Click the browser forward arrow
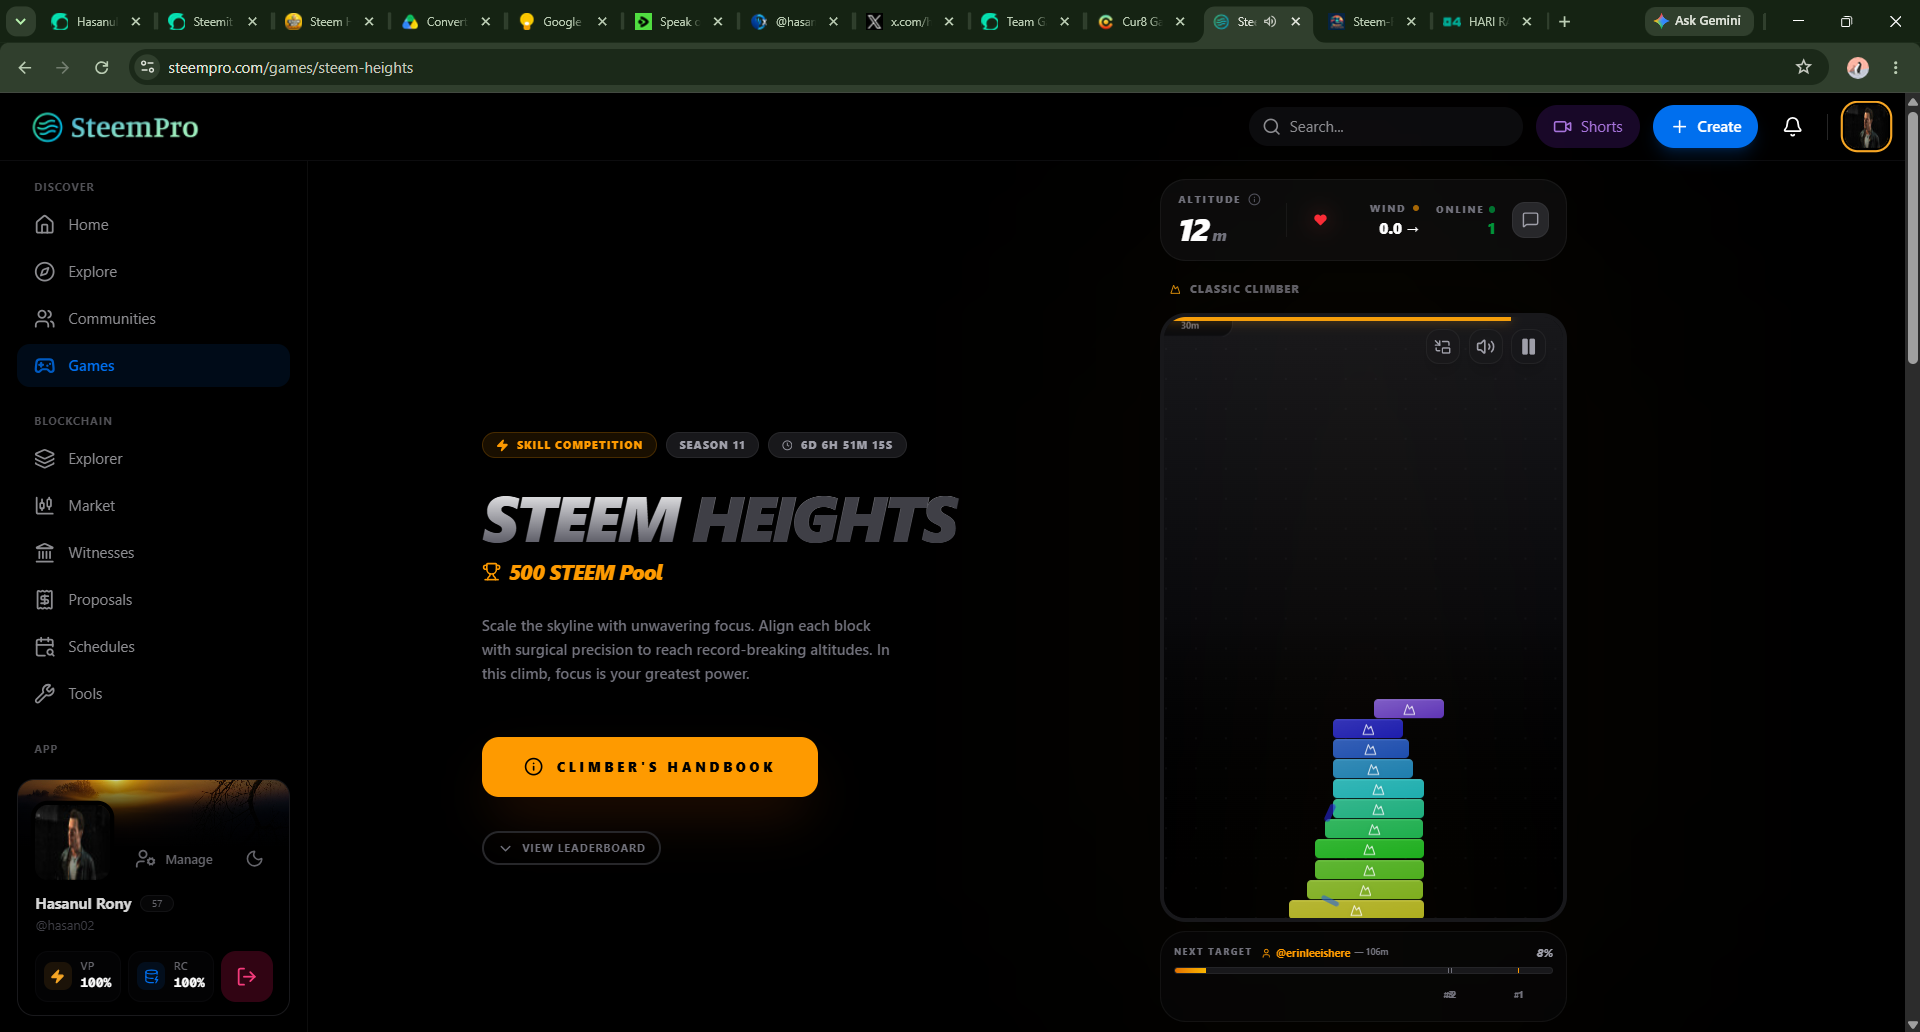This screenshot has height=1032, width=1920. 63,68
